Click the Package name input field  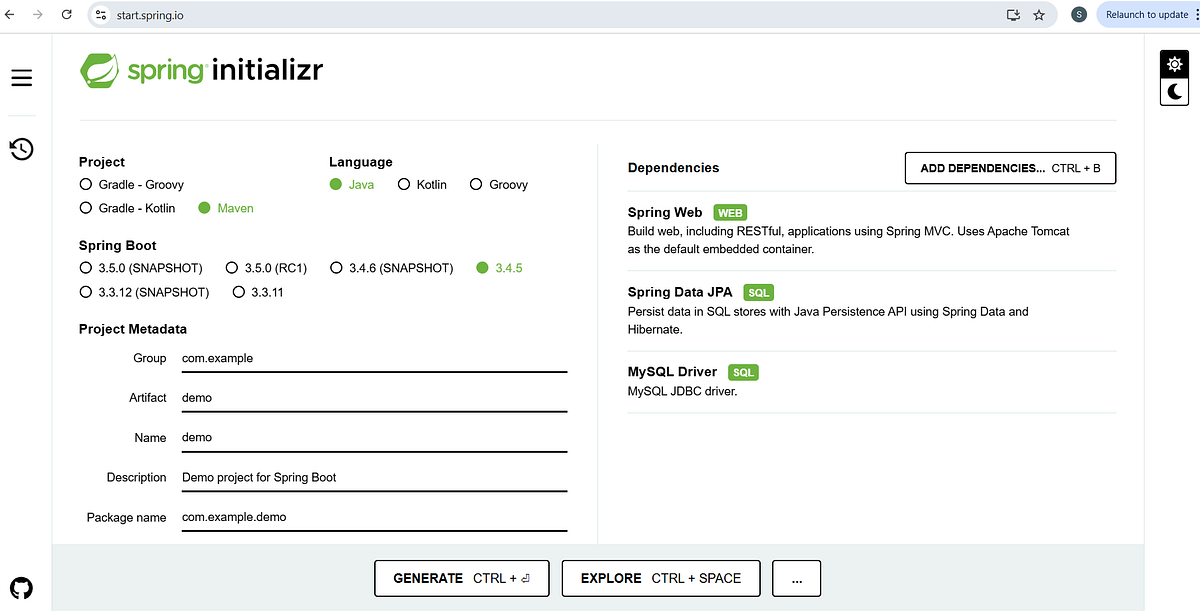(374, 518)
